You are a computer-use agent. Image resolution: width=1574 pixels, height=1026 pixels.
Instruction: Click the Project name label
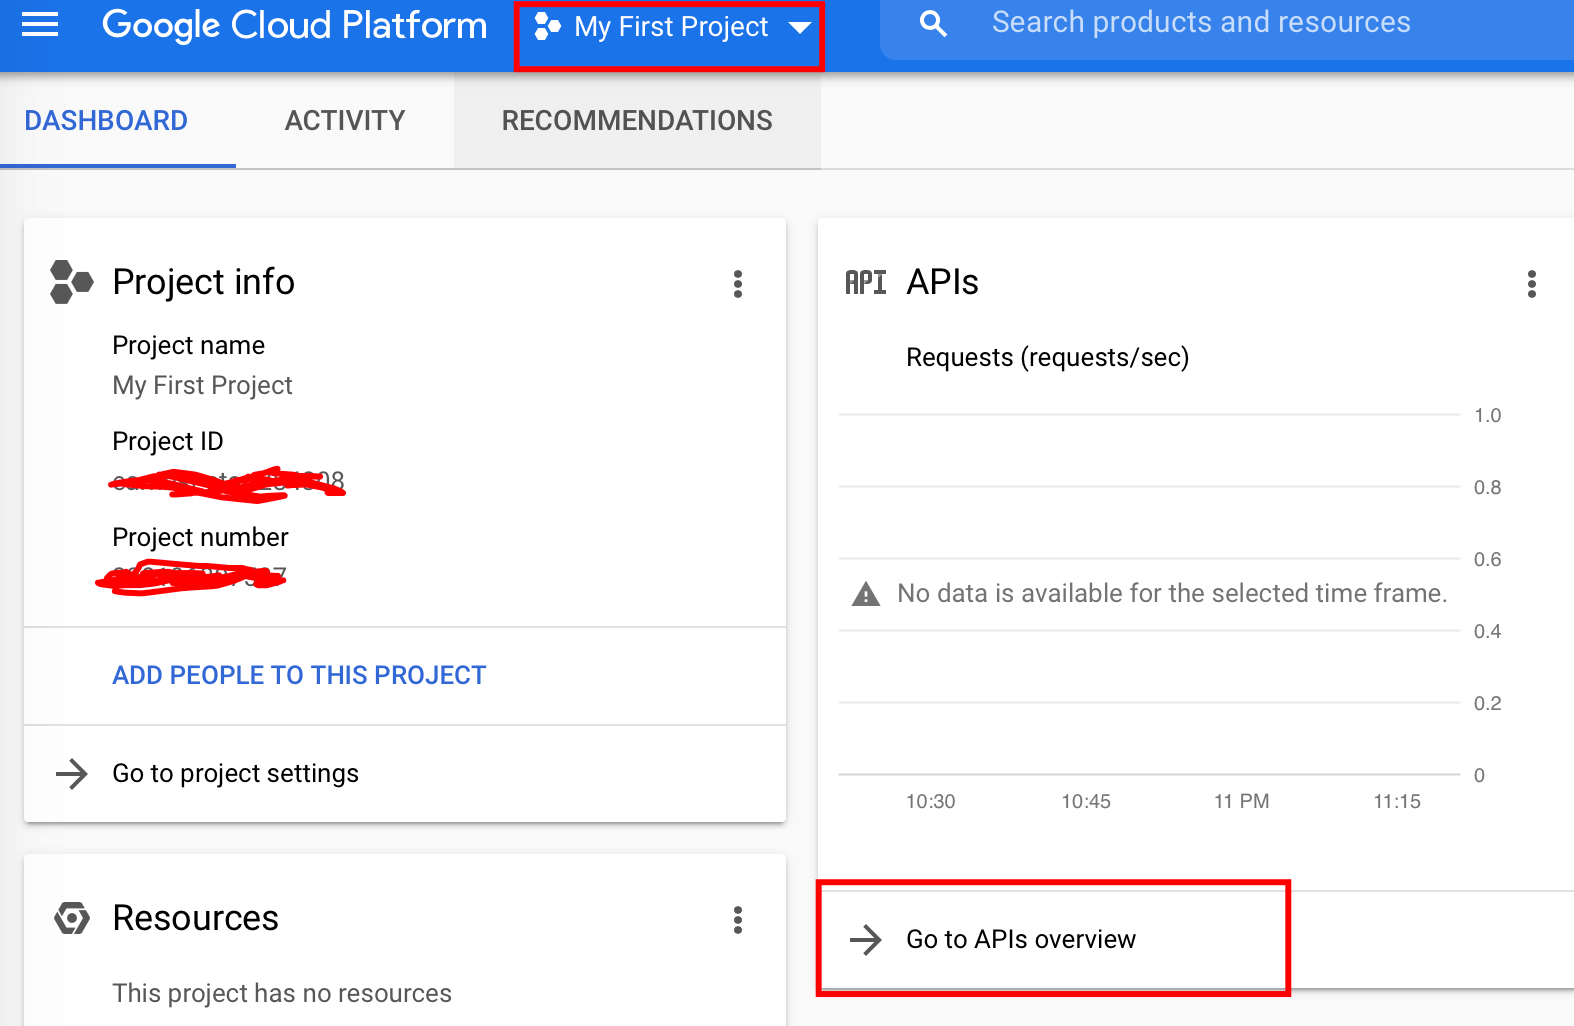point(189,345)
